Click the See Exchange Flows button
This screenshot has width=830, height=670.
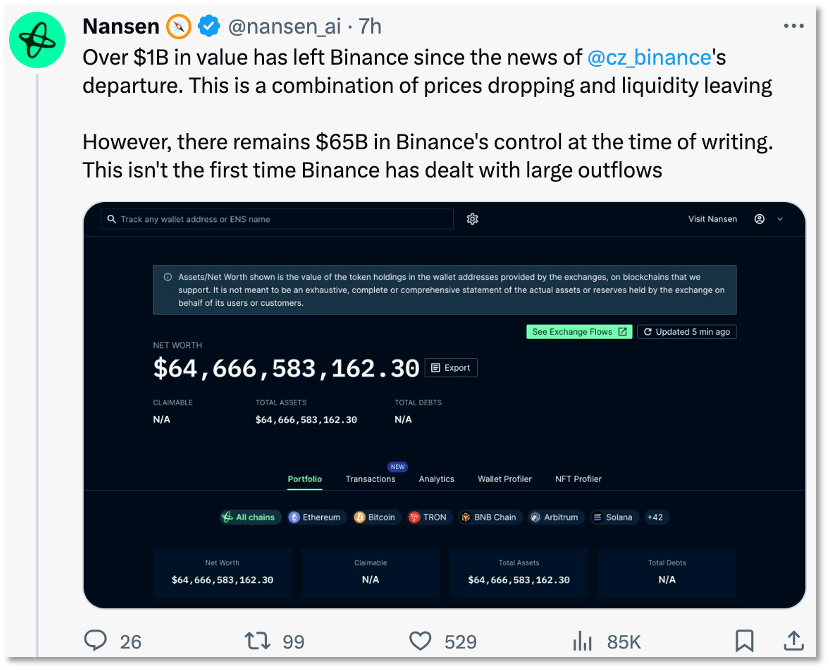[579, 332]
